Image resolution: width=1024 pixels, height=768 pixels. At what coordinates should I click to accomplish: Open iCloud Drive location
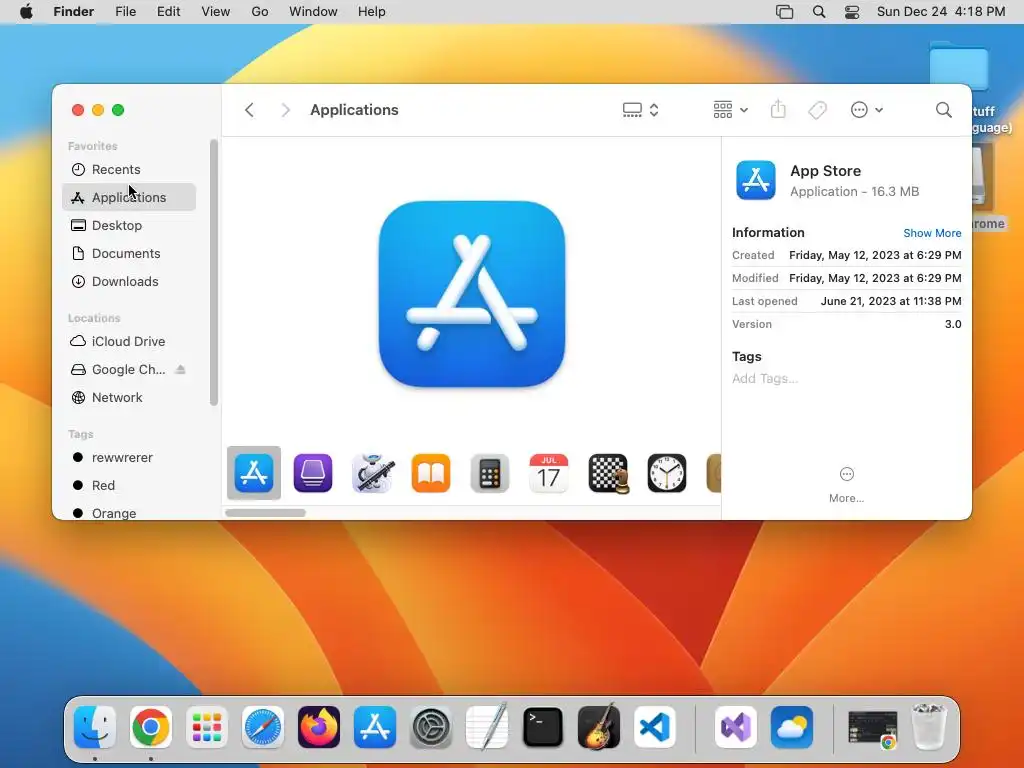[x=129, y=342]
